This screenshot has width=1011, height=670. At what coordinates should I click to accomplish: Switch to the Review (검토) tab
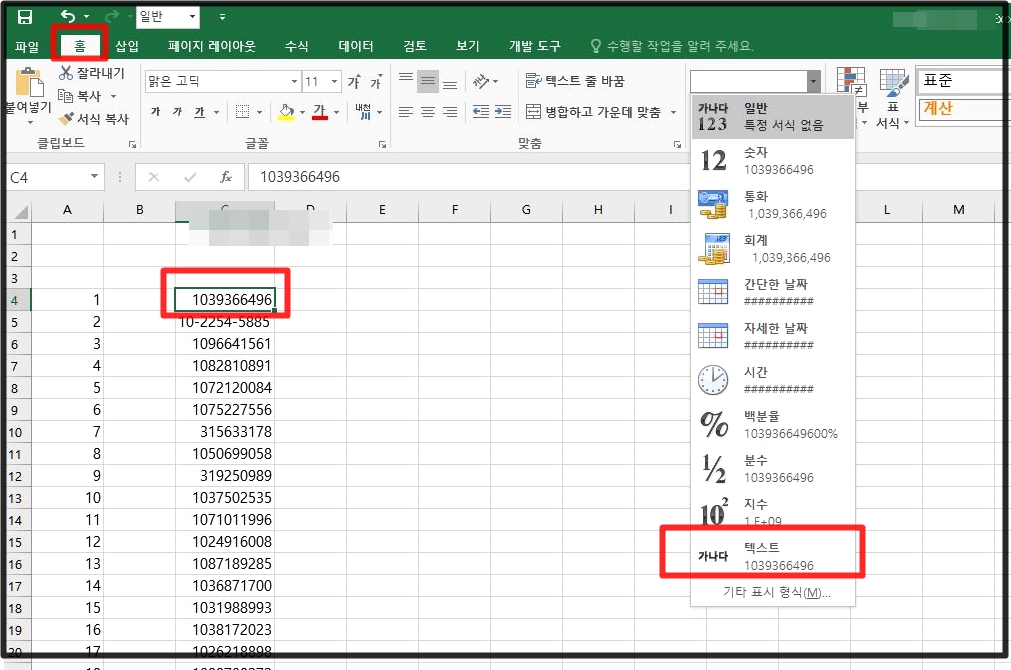(415, 46)
